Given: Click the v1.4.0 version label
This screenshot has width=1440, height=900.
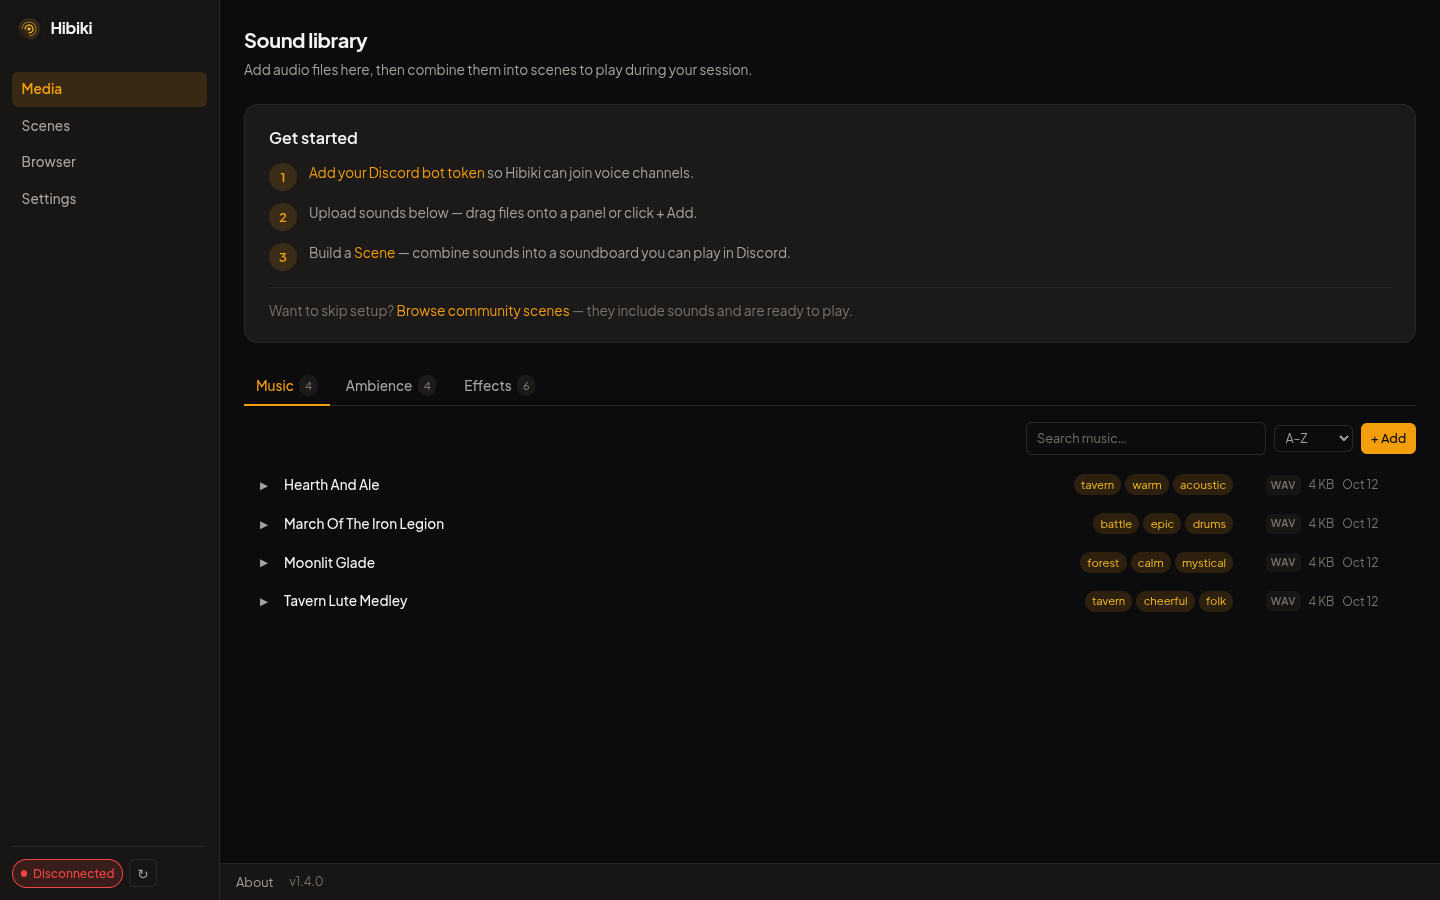Looking at the screenshot, I should [x=306, y=882].
